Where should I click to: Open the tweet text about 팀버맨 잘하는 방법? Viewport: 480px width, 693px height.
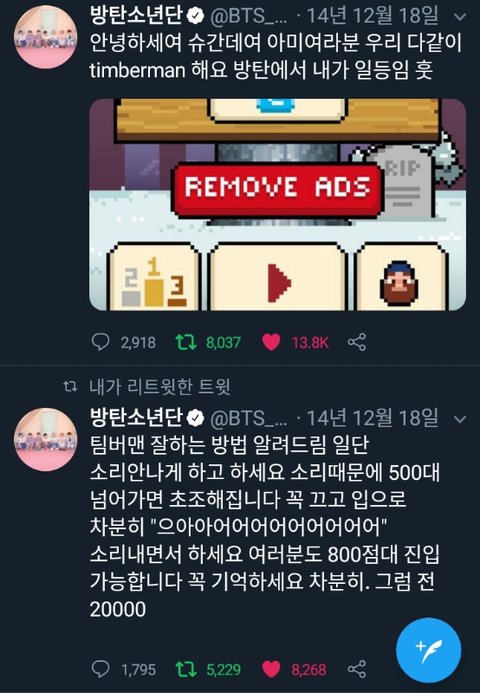[x=264, y=526]
